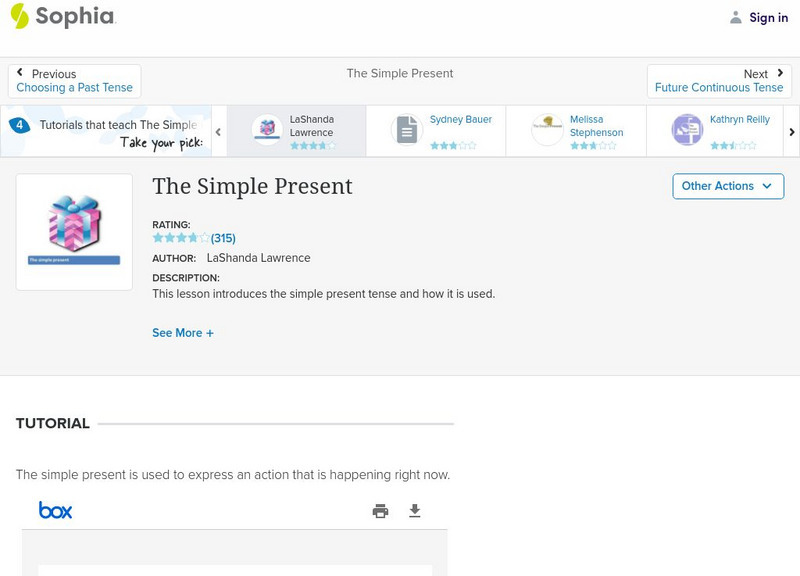Click the star rating under The Simple Present
Screen dimensions: 800x576
pos(181,238)
